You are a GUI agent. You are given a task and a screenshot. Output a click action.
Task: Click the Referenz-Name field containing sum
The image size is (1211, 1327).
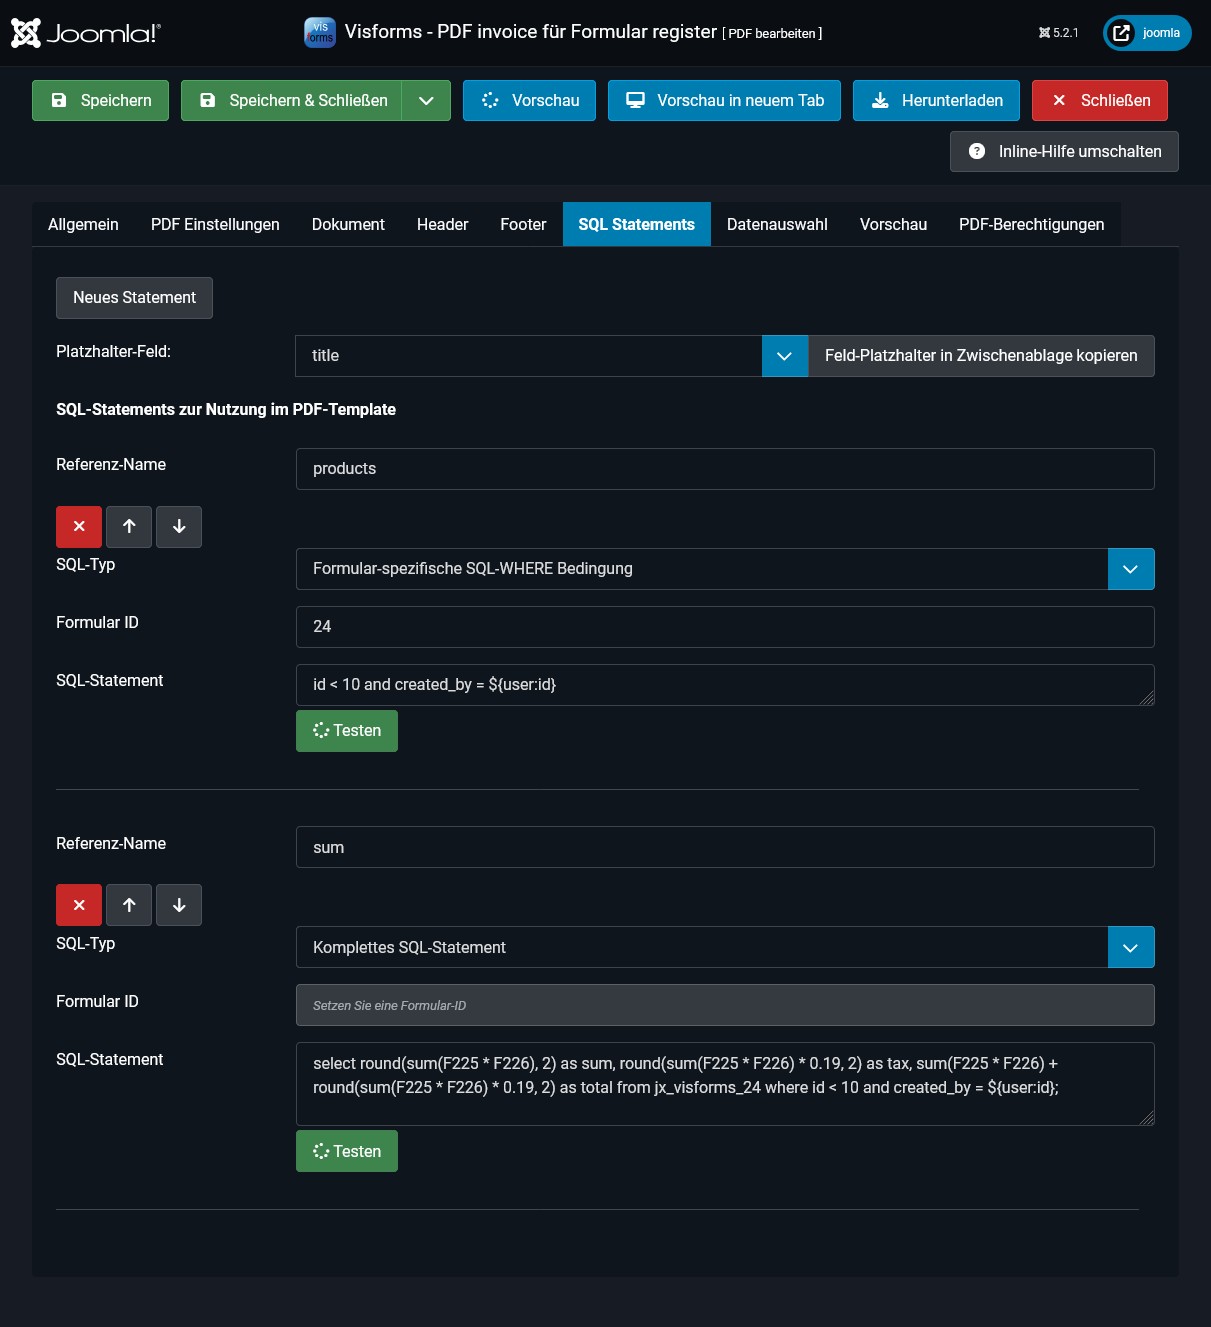click(725, 848)
